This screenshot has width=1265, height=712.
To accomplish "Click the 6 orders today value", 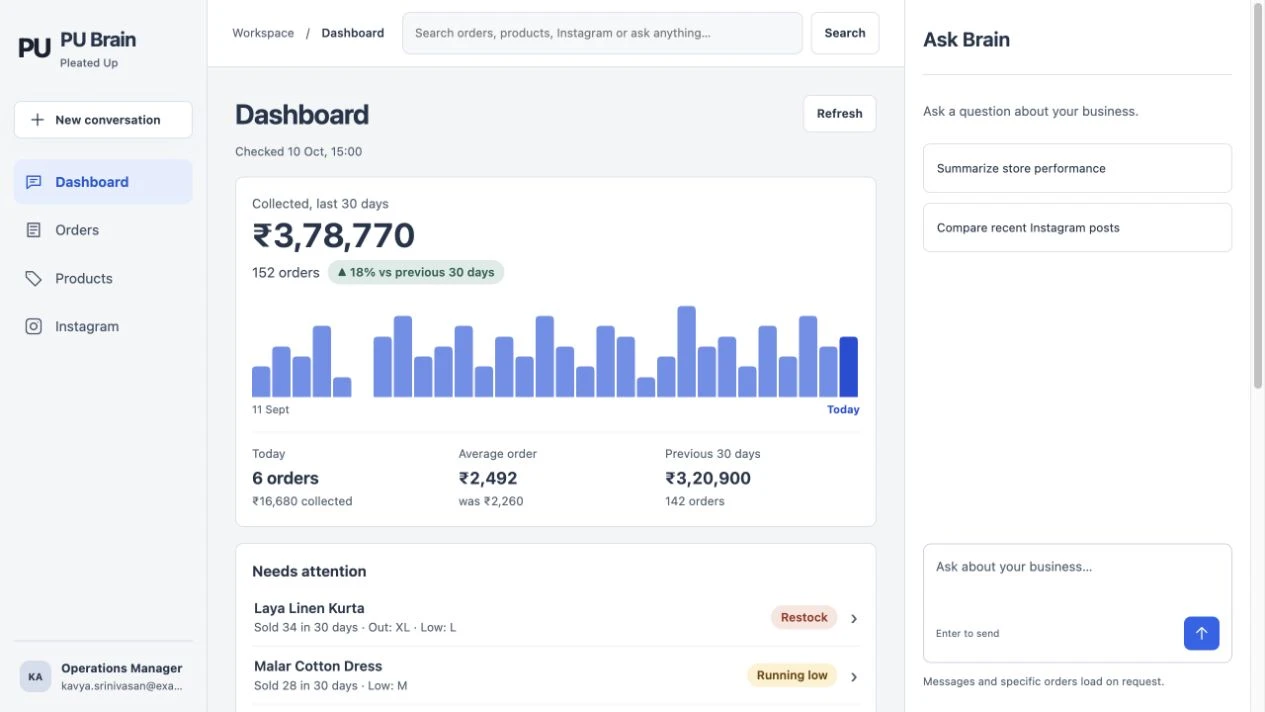I will click(285, 478).
